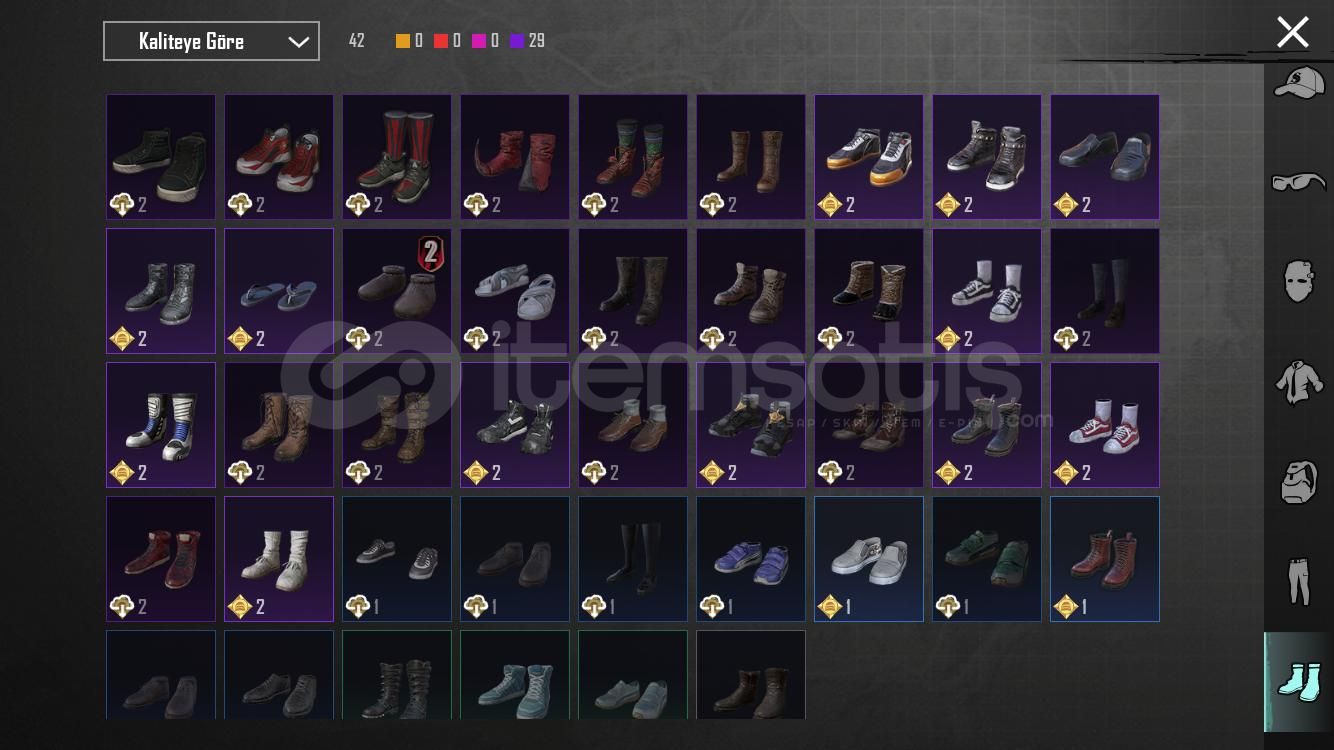
Task: Pick the orange-soled sneakers item
Action: pos(869,157)
